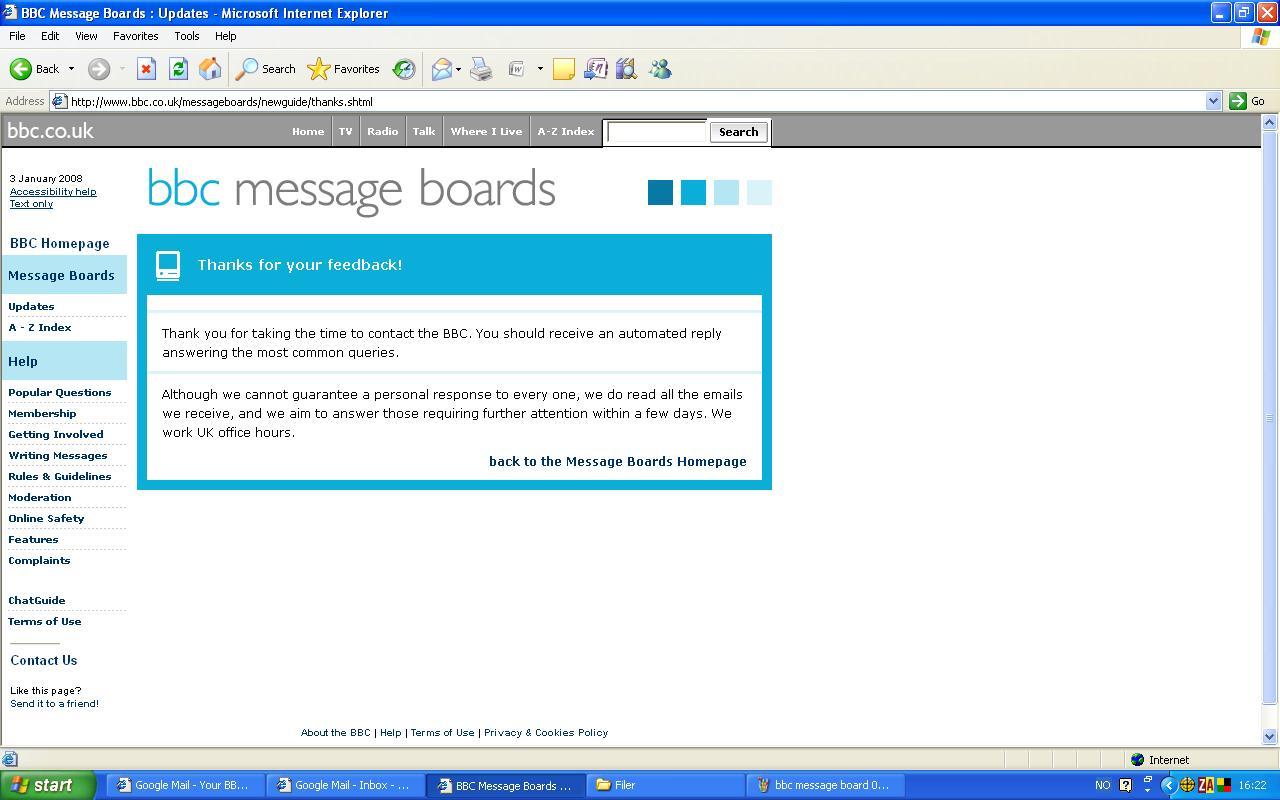Click the Stop loading icon
This screenshot has width=1280, height=800.
(x=146, y=69)
